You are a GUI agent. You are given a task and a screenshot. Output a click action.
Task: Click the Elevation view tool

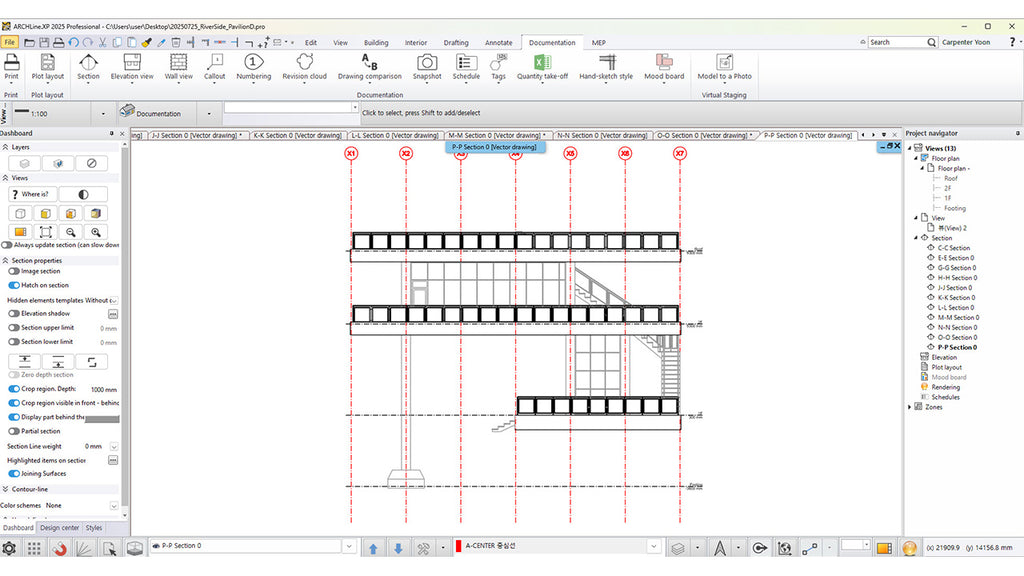pos(132,67)
